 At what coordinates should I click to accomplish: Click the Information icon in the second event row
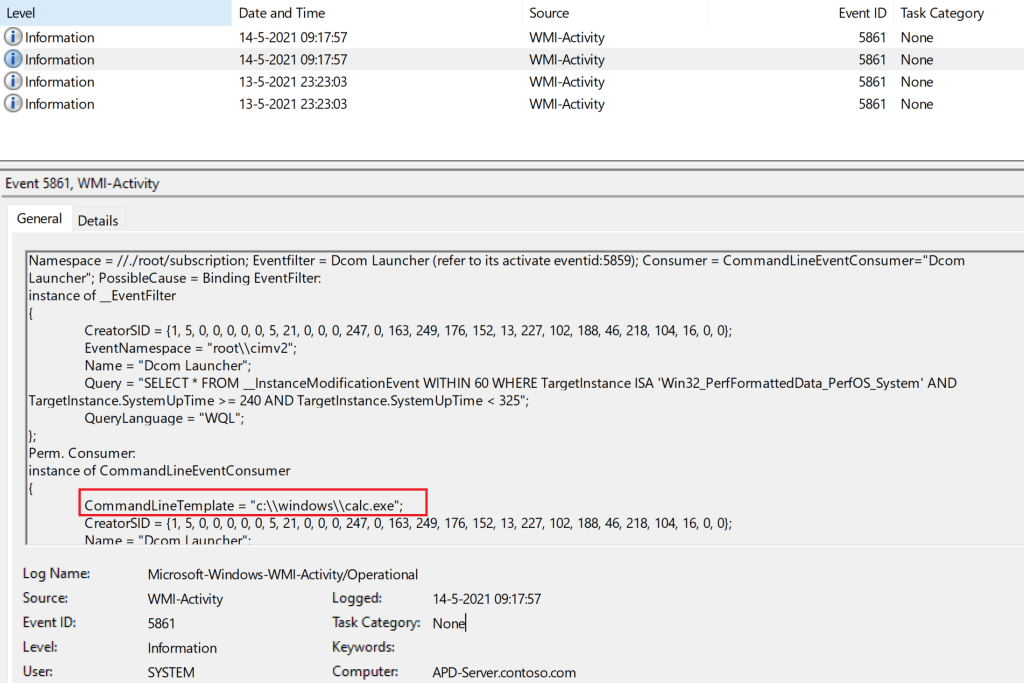click(x=13, y=59)
